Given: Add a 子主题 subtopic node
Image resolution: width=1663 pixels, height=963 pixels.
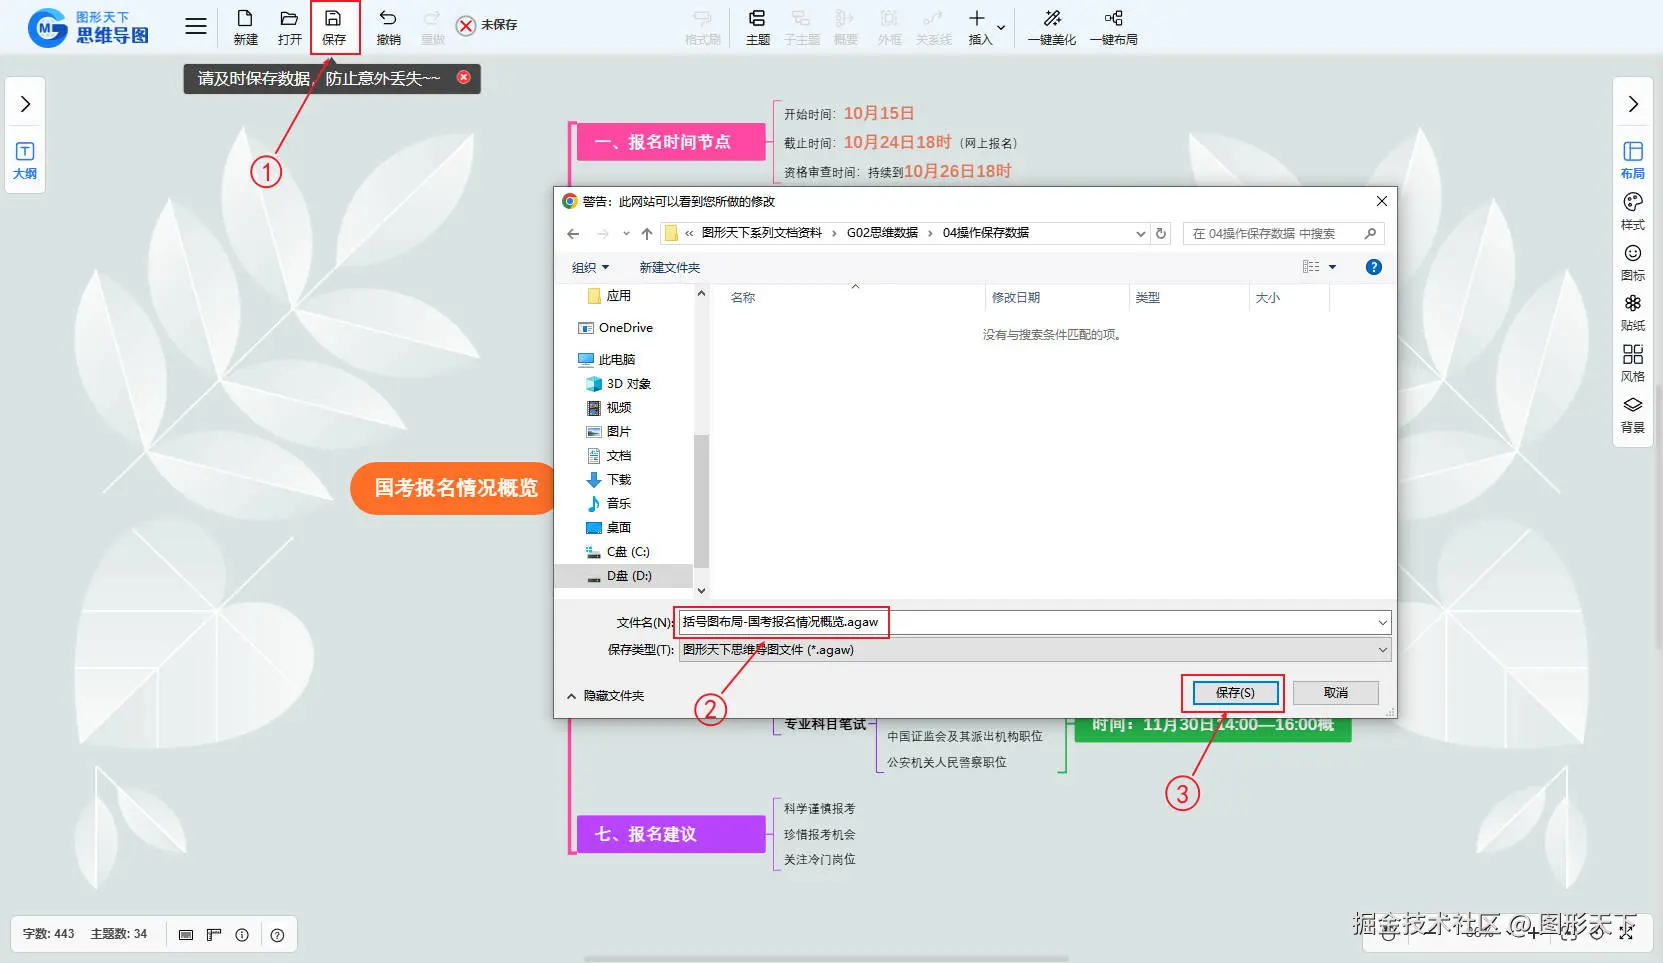Looking at the screenshot, I should point(801,27).
